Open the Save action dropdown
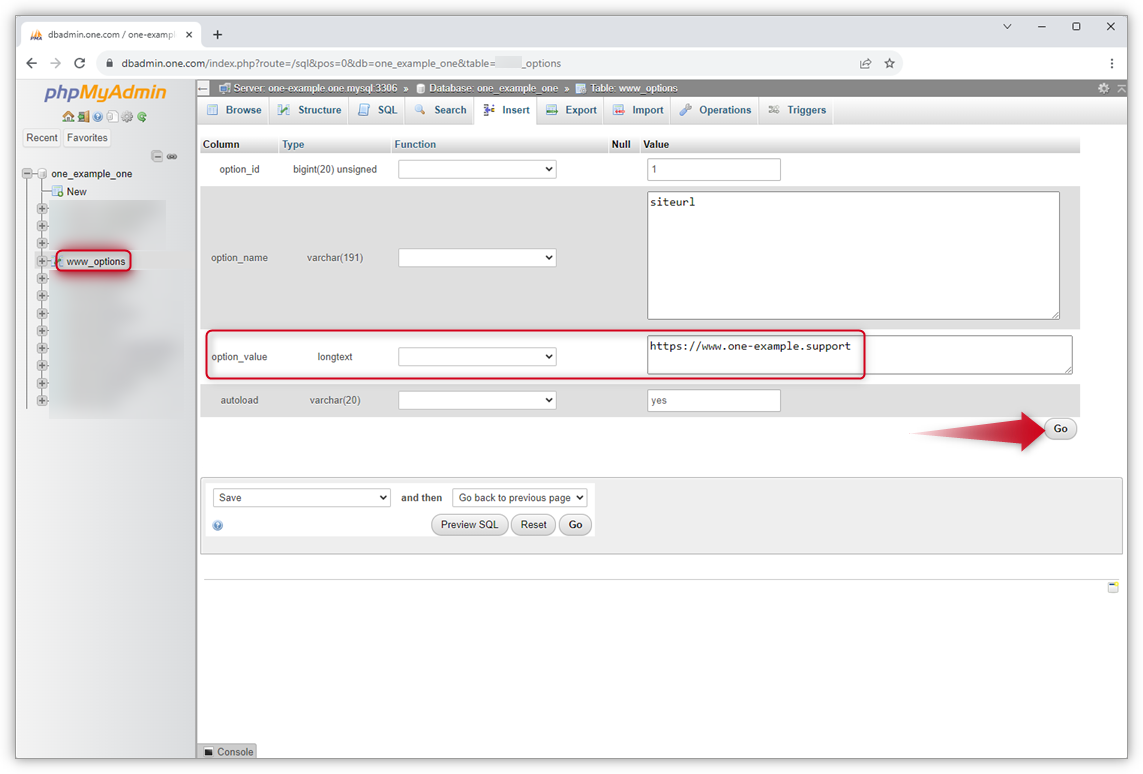 coord(301,498)
